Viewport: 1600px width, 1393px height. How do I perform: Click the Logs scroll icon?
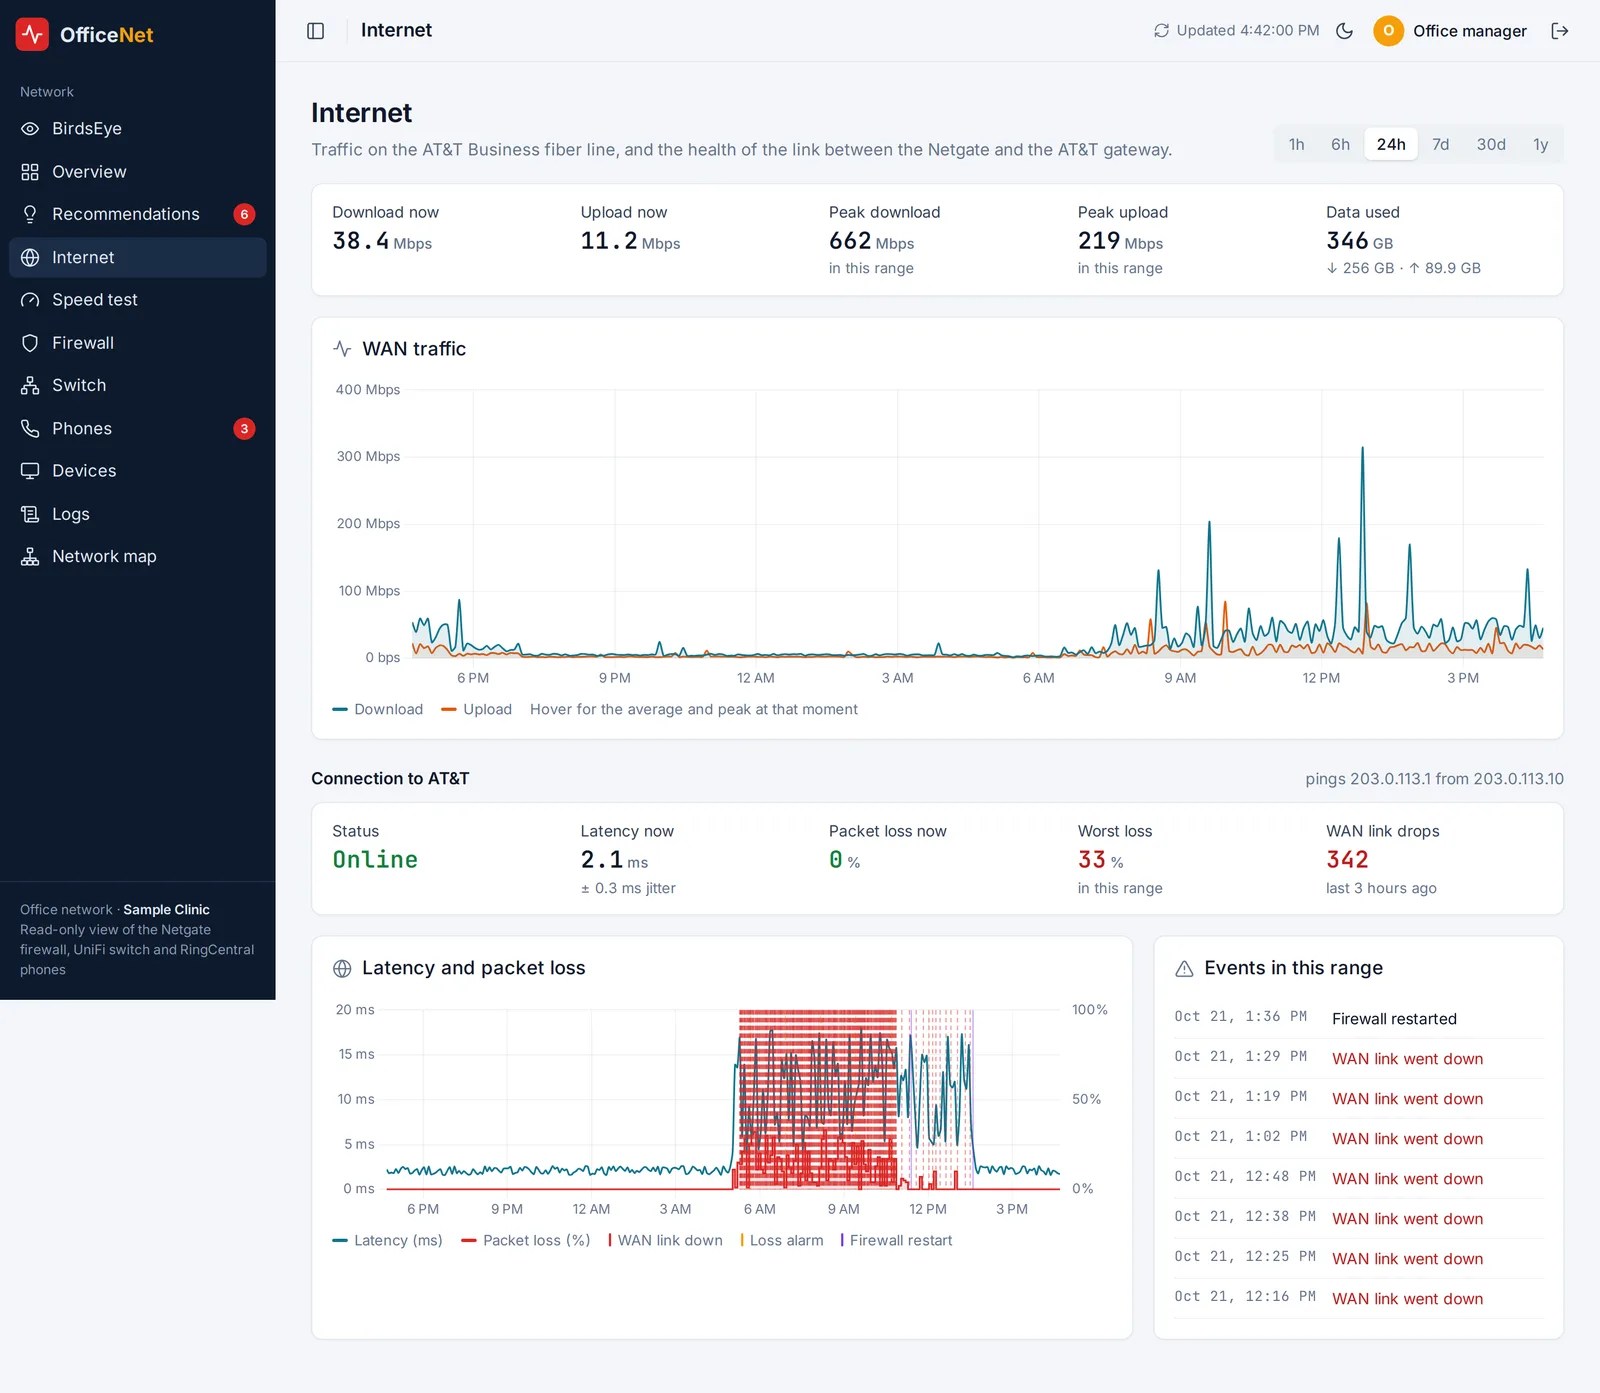(30, 514)
